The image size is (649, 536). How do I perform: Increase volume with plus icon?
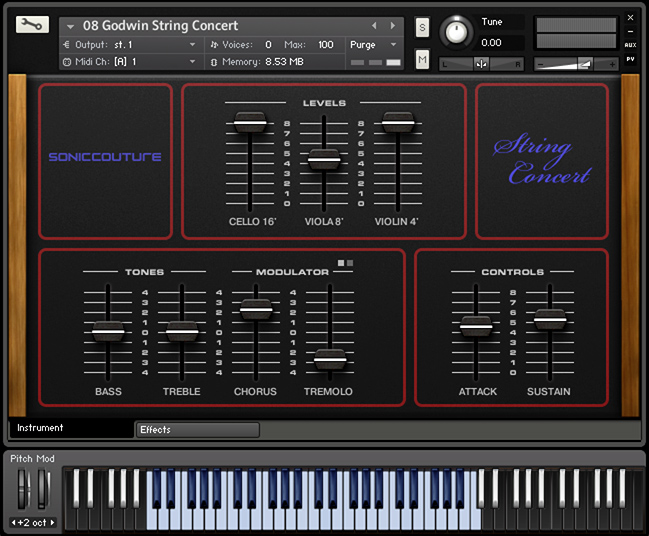612,65
